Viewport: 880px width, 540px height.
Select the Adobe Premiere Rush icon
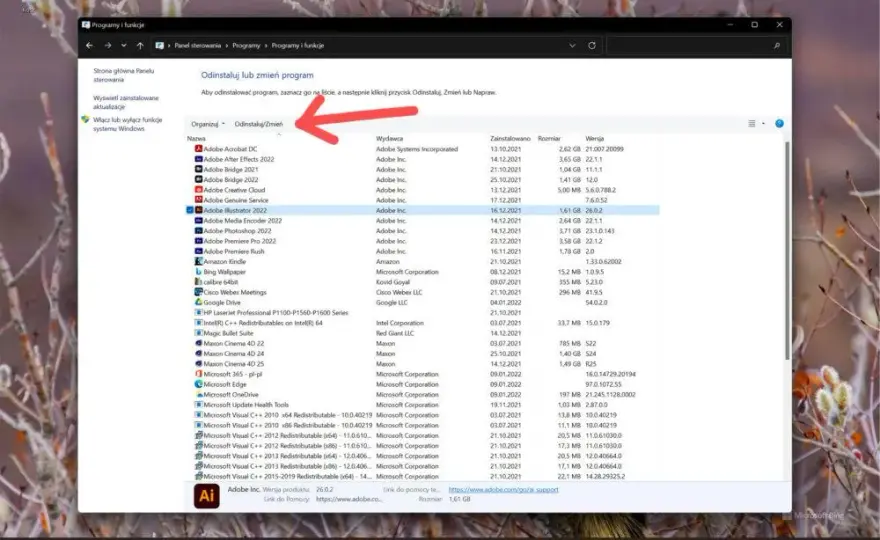[x=198, y=251]
